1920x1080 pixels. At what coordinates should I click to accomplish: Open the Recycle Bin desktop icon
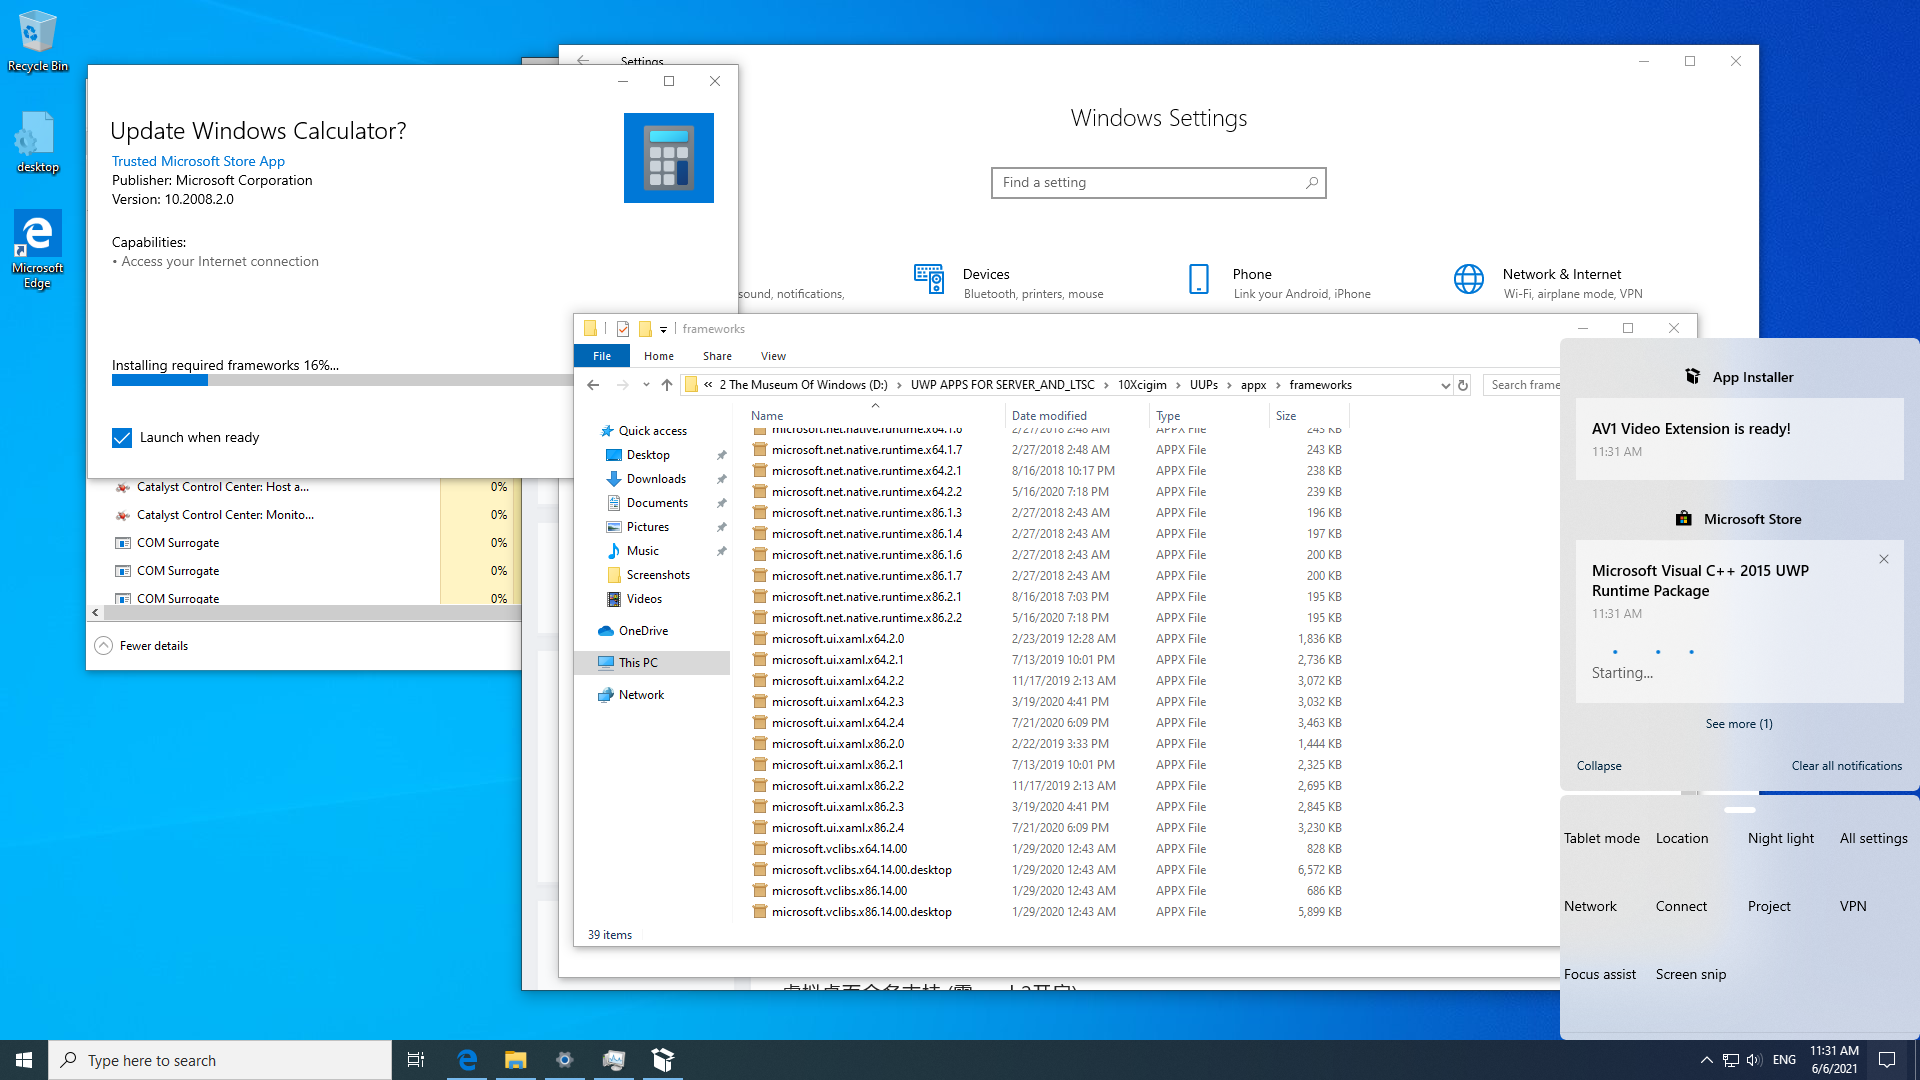tap(37, 41)
